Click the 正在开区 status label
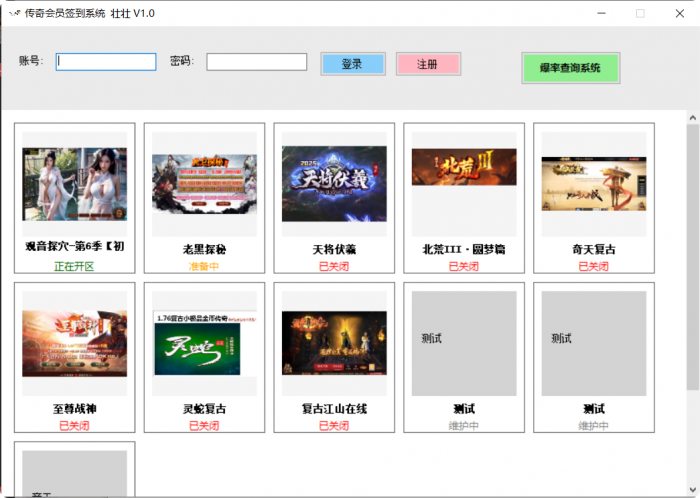Viewport: 700px width, 498px height. 75,267
